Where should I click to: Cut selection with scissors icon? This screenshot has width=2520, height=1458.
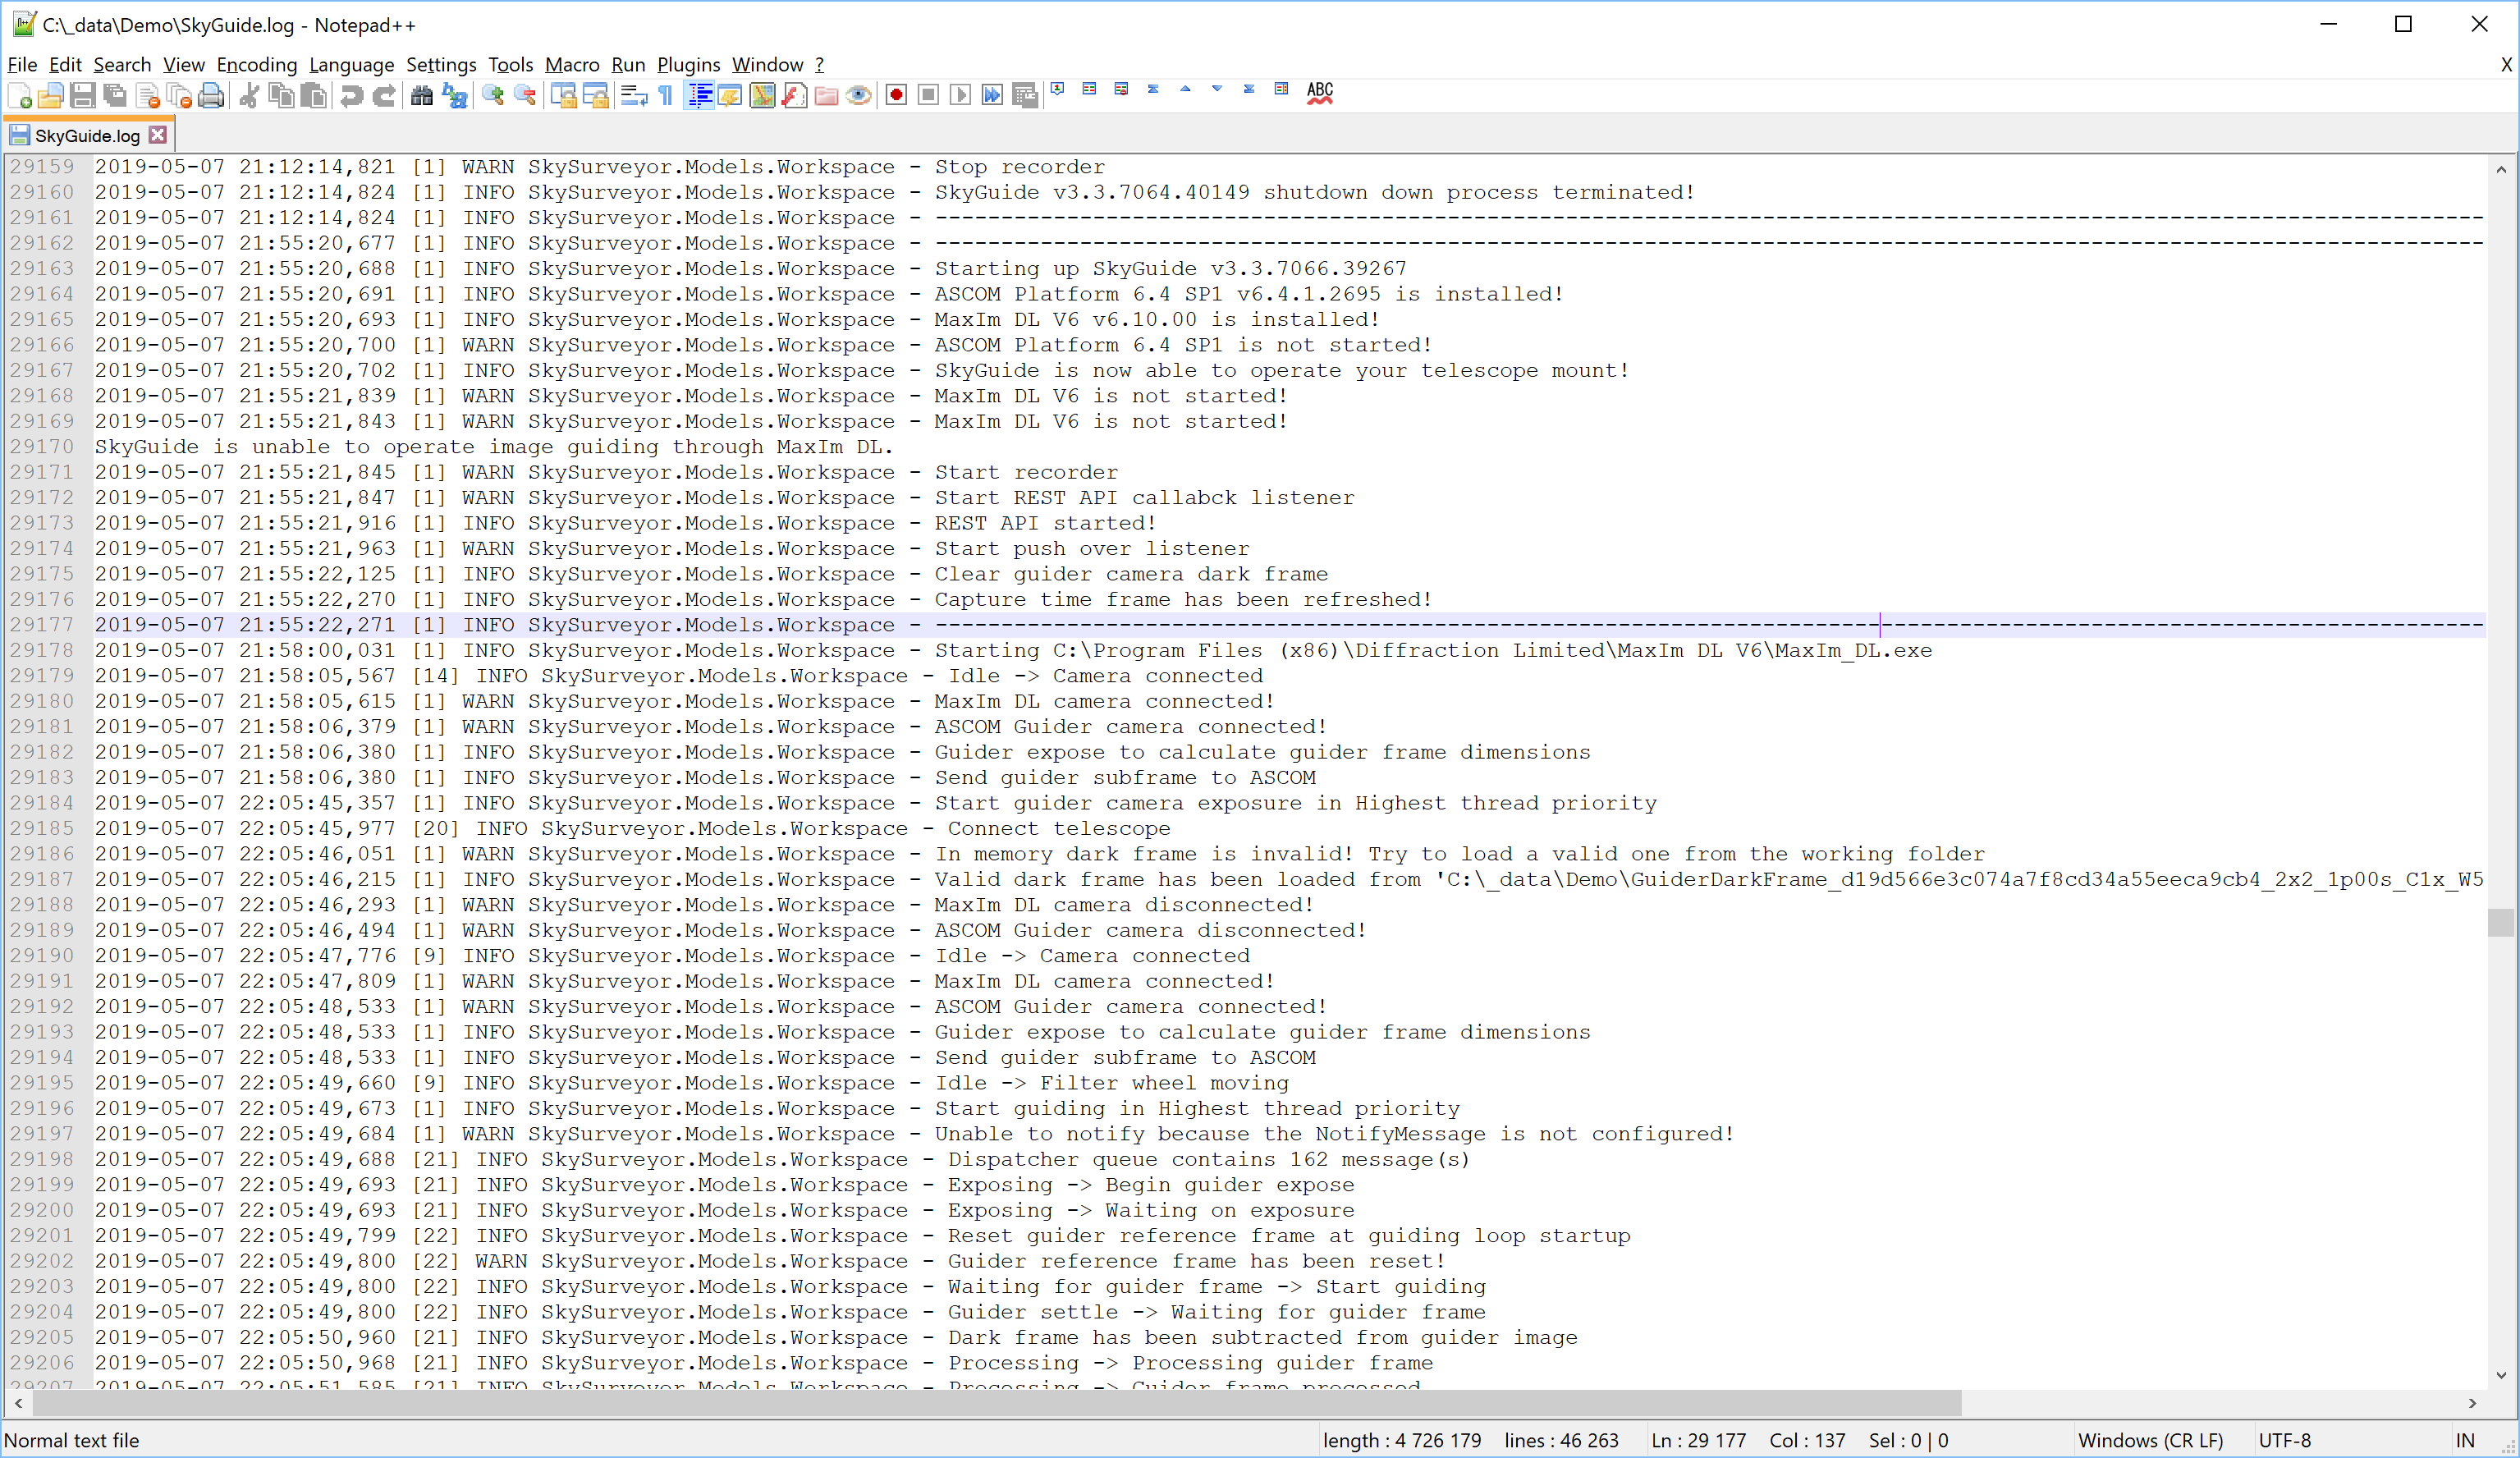tap(250, 96)
